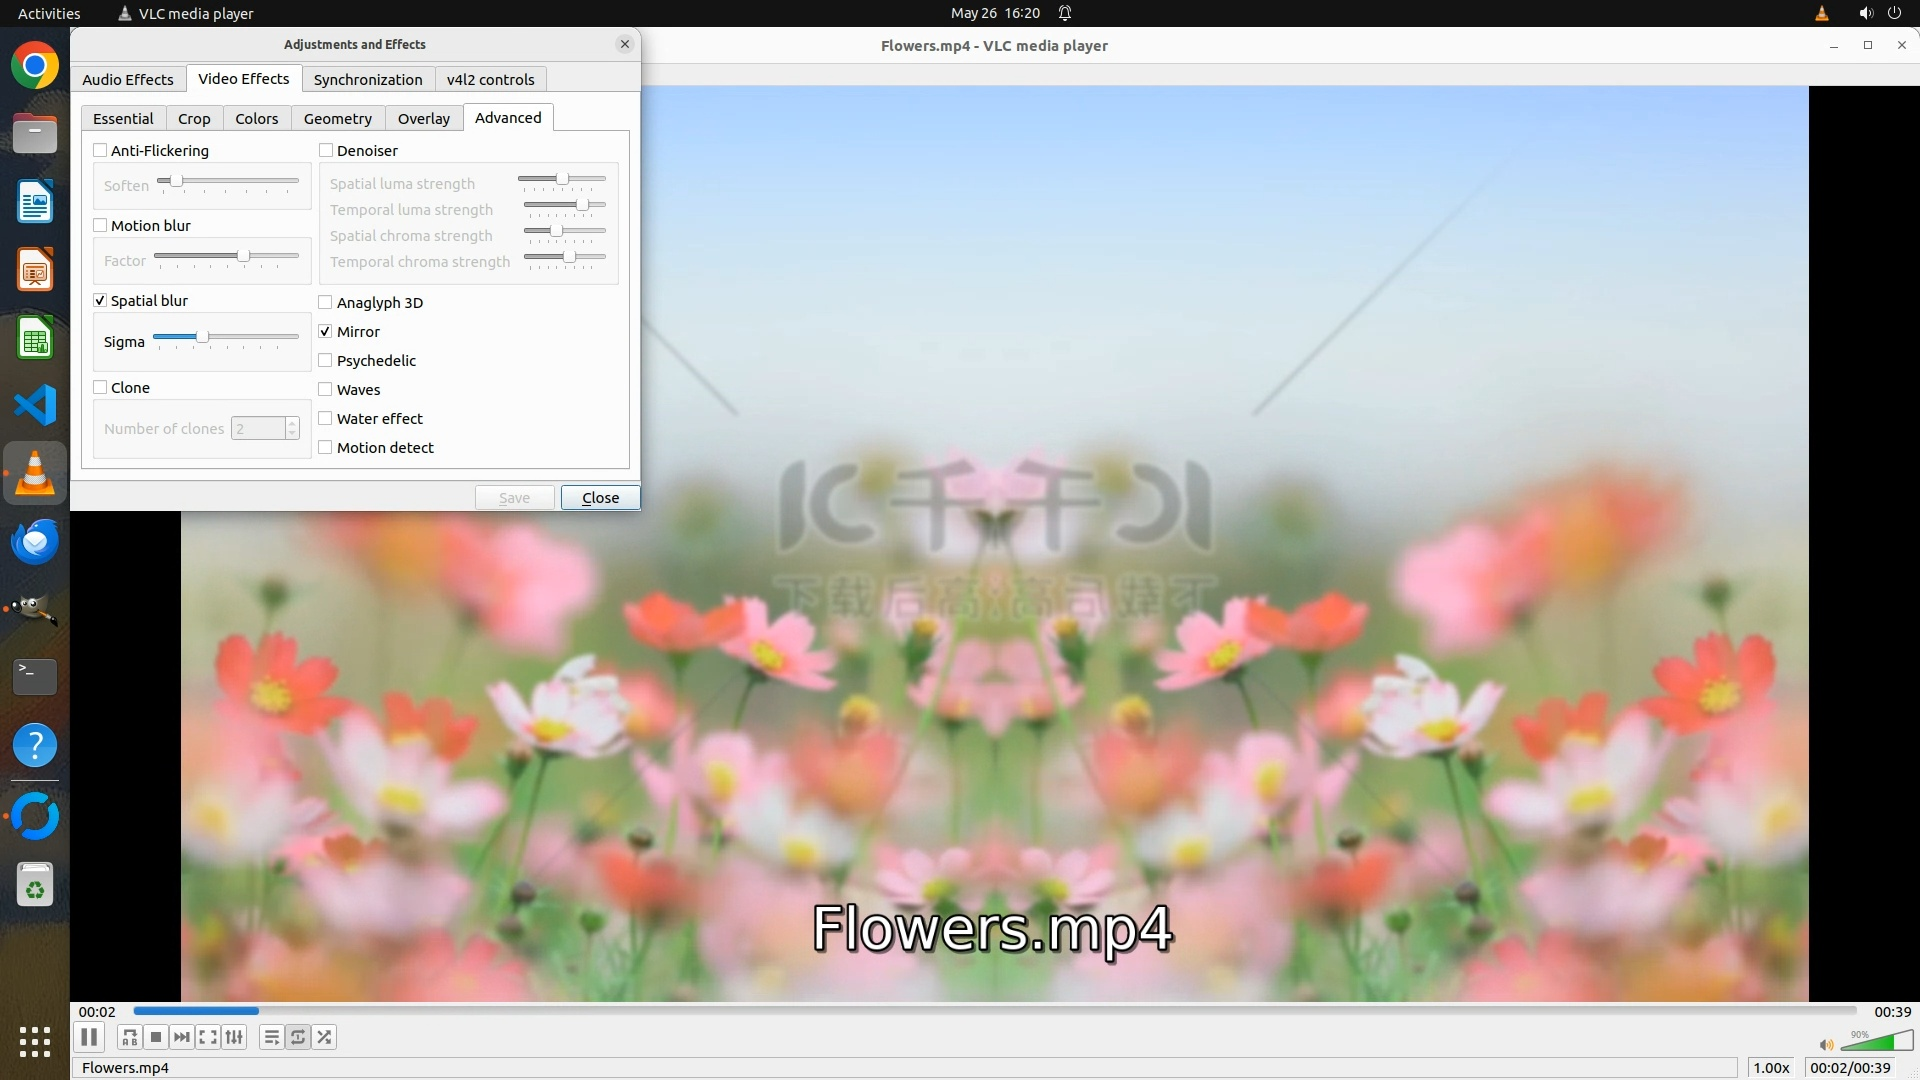This screenshot has height=1080, width=1920.
Task: Toggle the playlist view
Action: tap(272, 1037)
